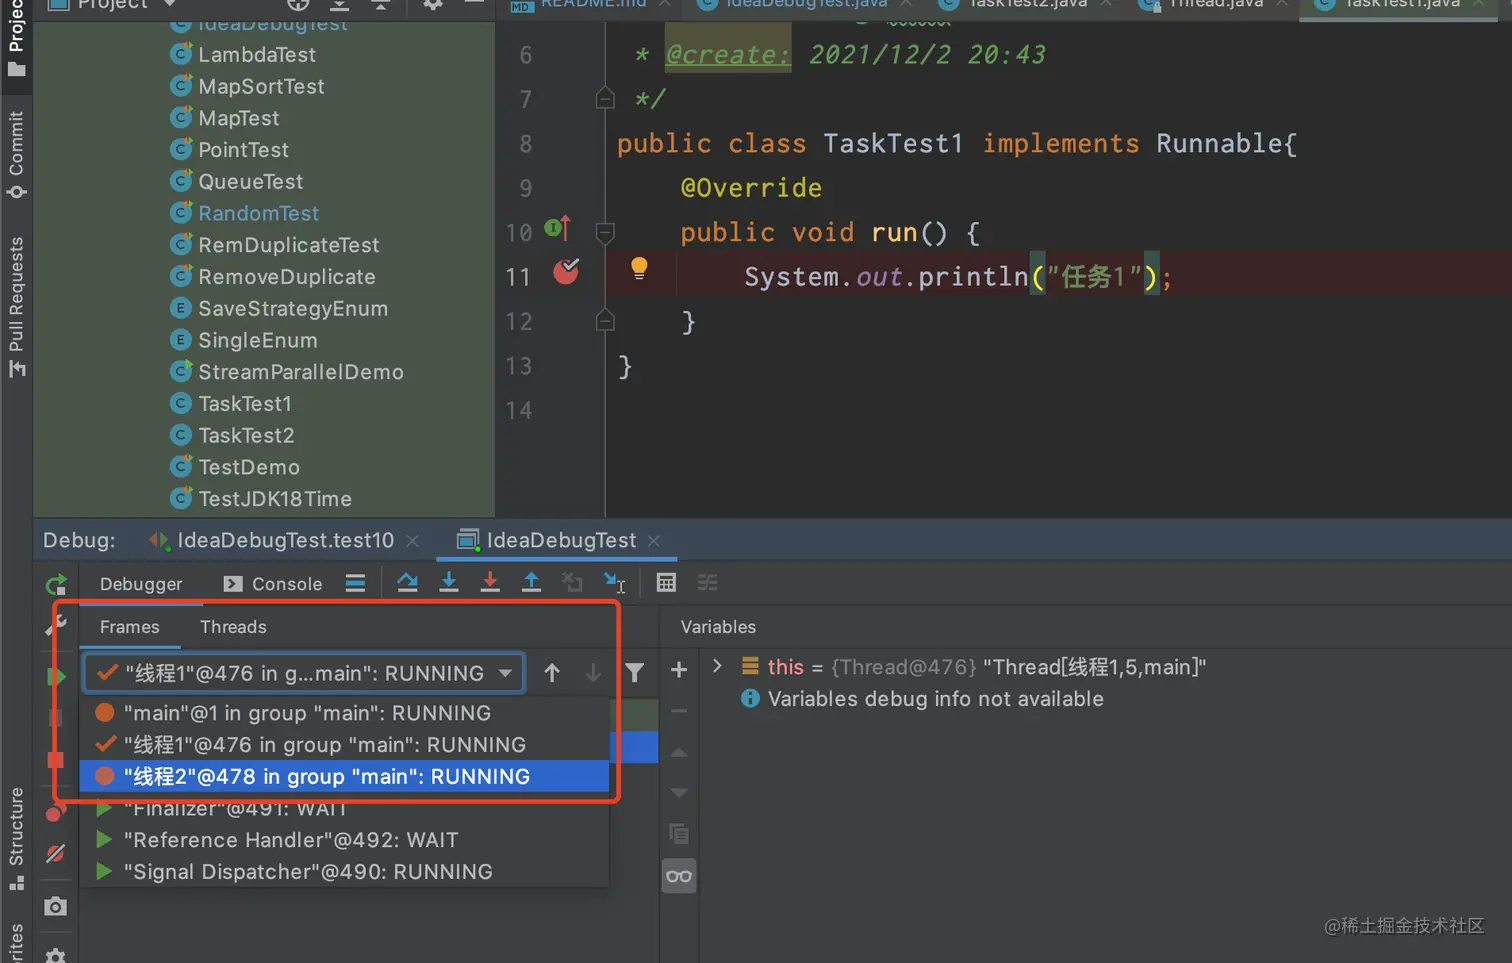
Task: Click the Step Out up-arrow icon
Action: (531, 583)
